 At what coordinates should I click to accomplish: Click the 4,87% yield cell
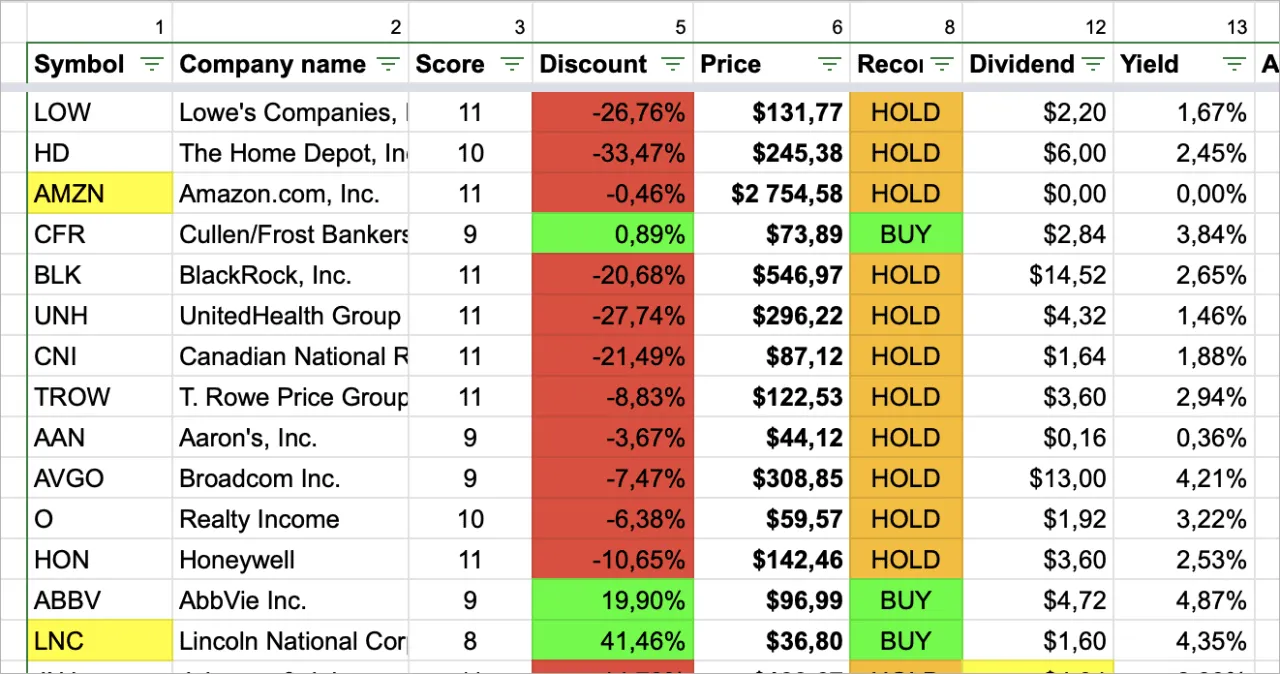click(1184, 601)
